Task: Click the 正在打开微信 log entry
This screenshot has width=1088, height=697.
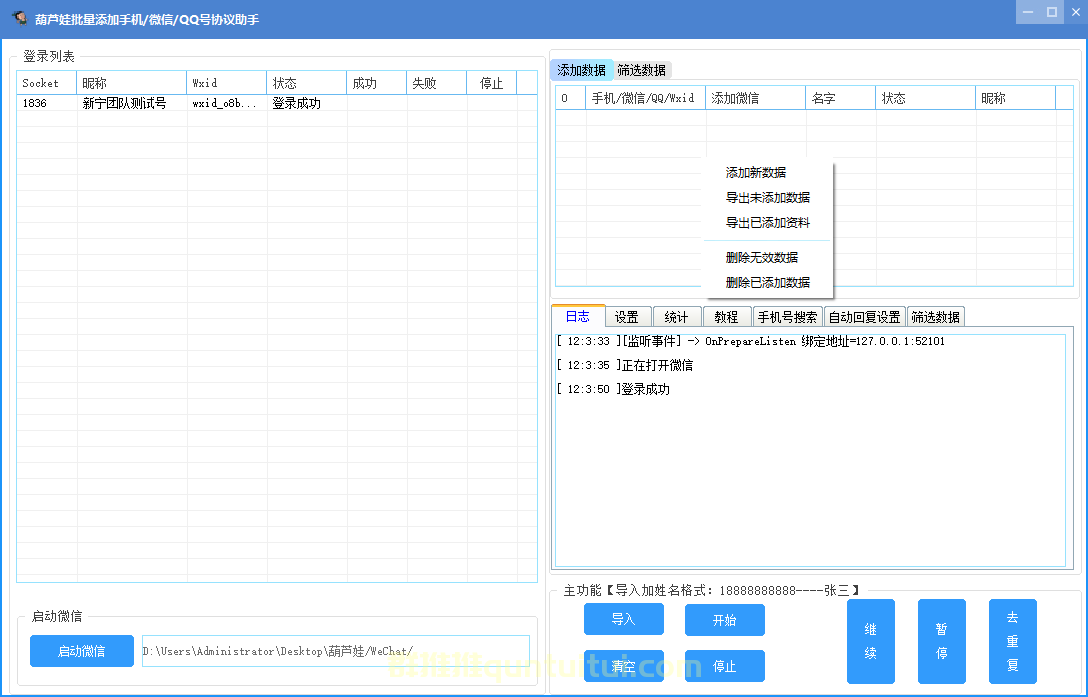Action: click(624, 365)
